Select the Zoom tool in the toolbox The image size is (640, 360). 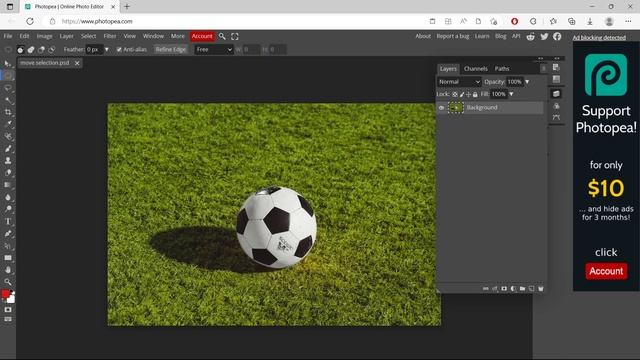[x=8, y=282]
